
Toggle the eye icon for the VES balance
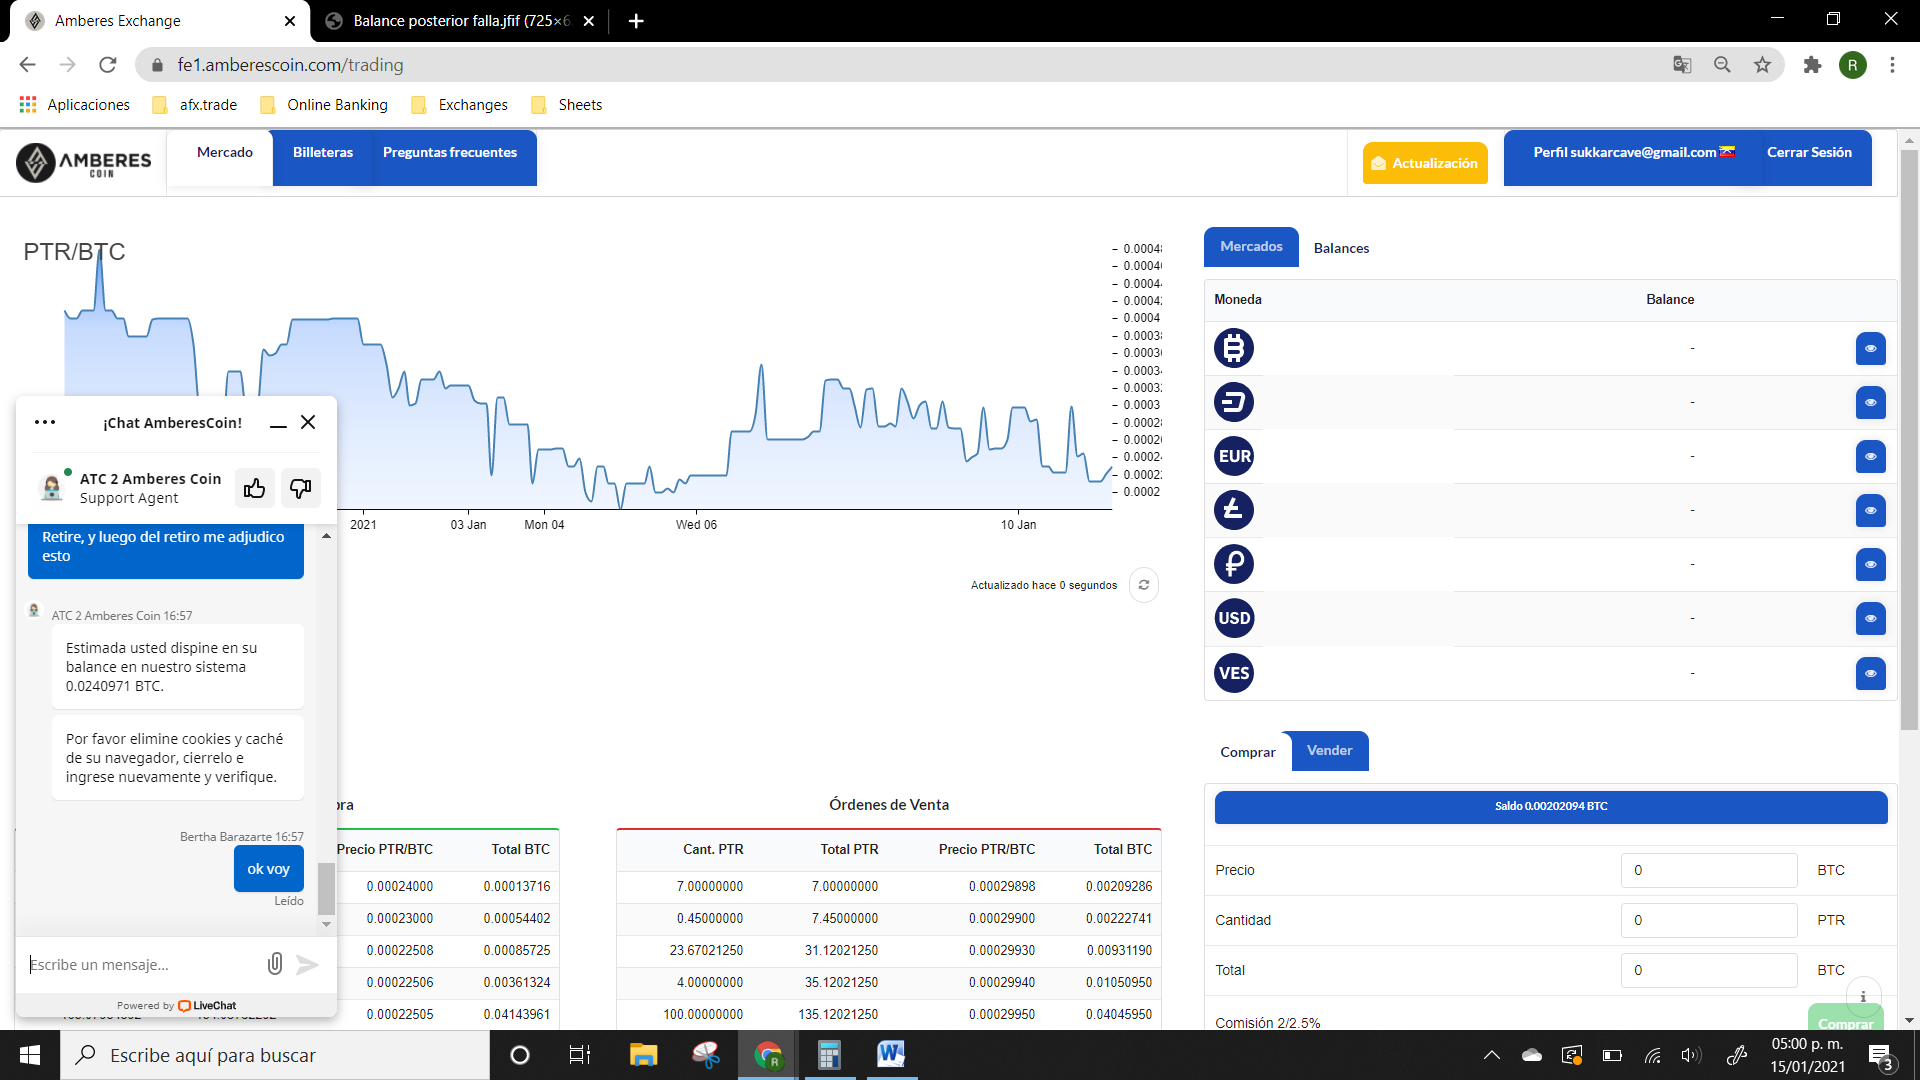coord(1870,673)
